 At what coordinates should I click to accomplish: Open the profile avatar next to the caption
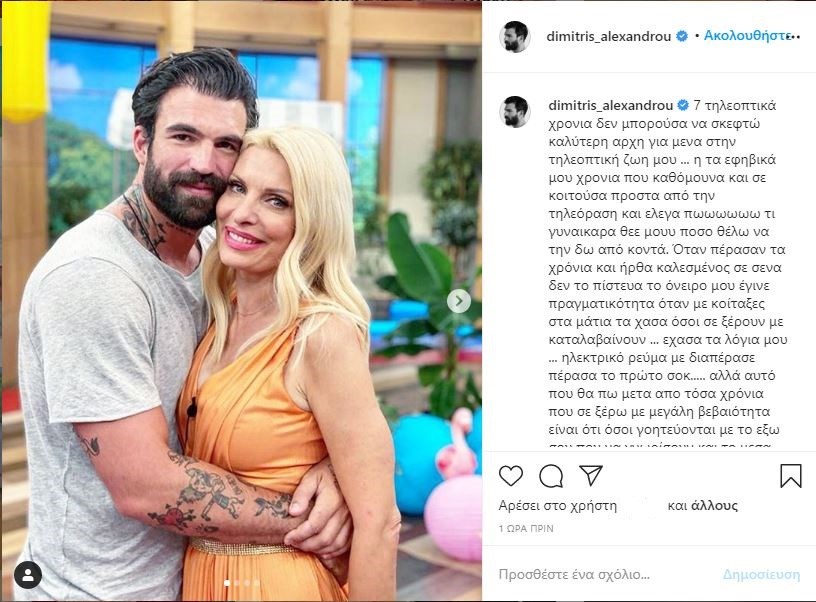click(x=514, y=111)
